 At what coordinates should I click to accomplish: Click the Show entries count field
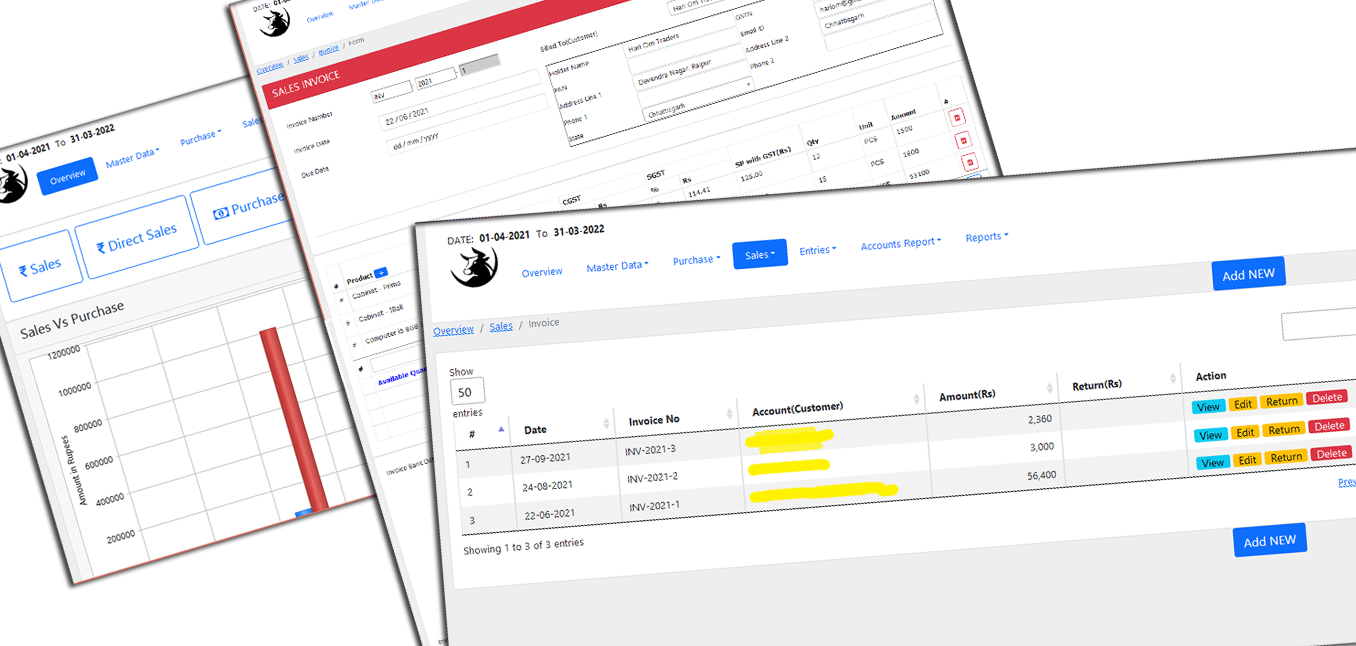pyautogui.click(x=467, y=392)
